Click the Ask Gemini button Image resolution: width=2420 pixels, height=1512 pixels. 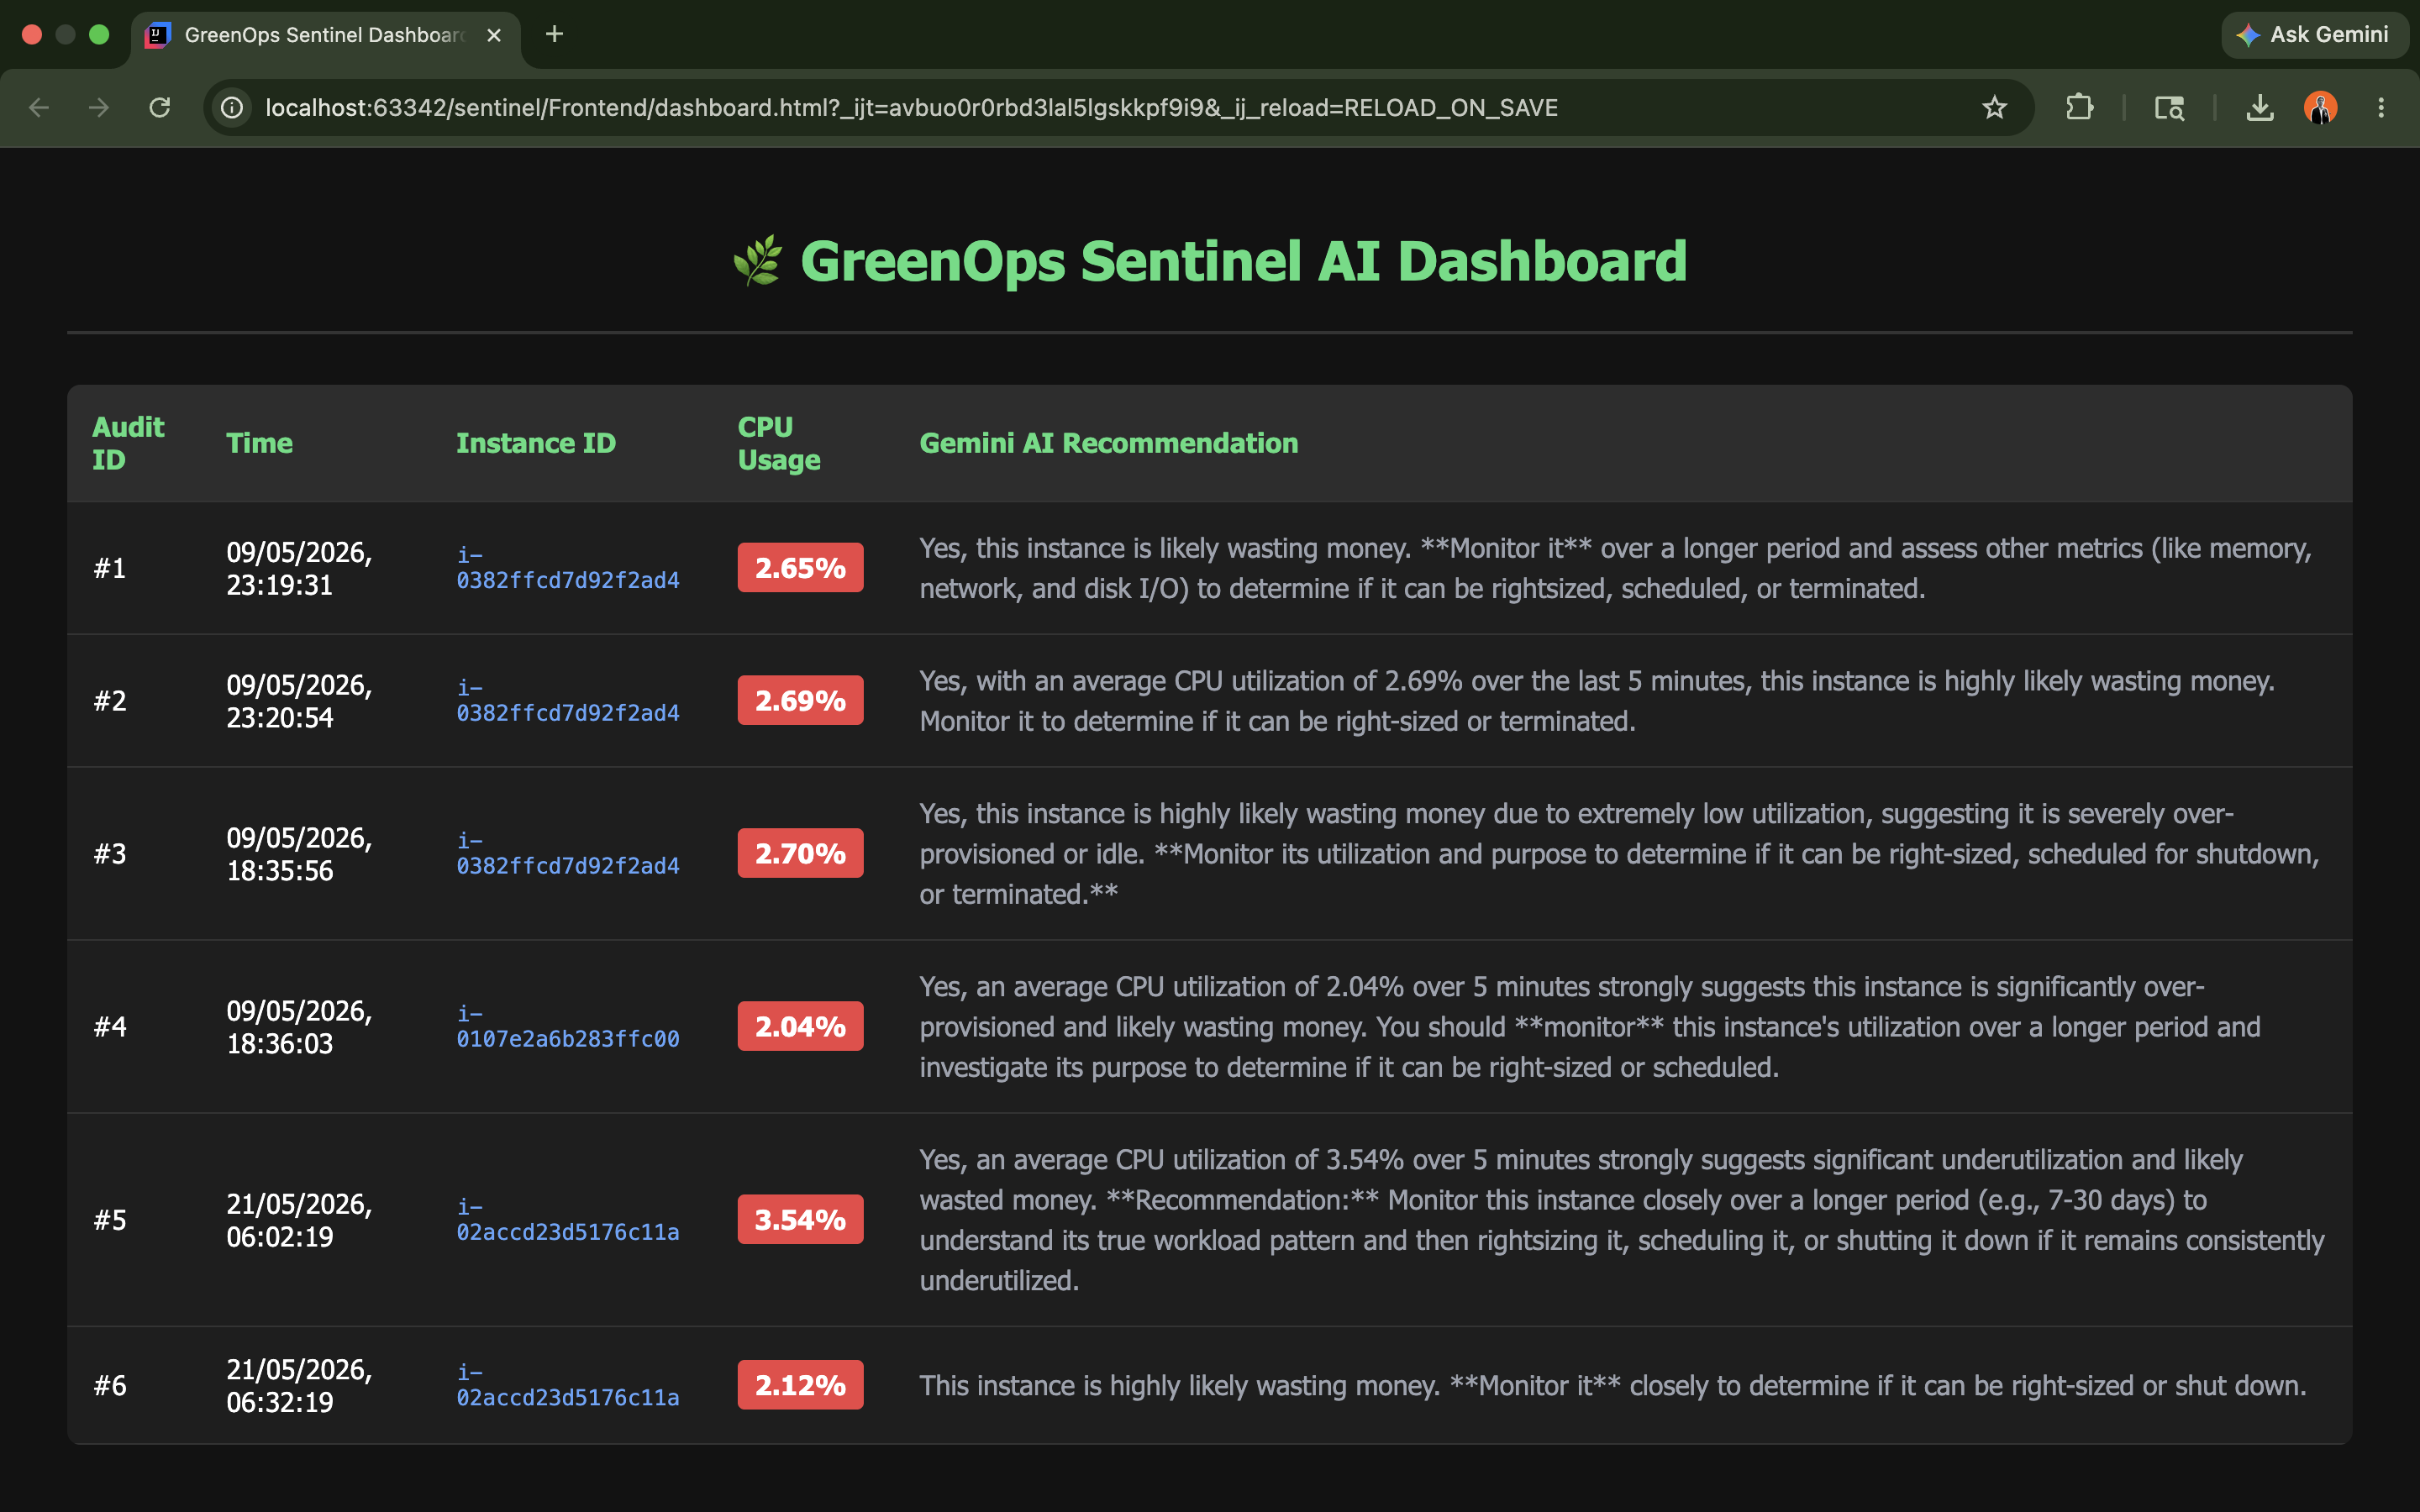[x=2314, y=35]
